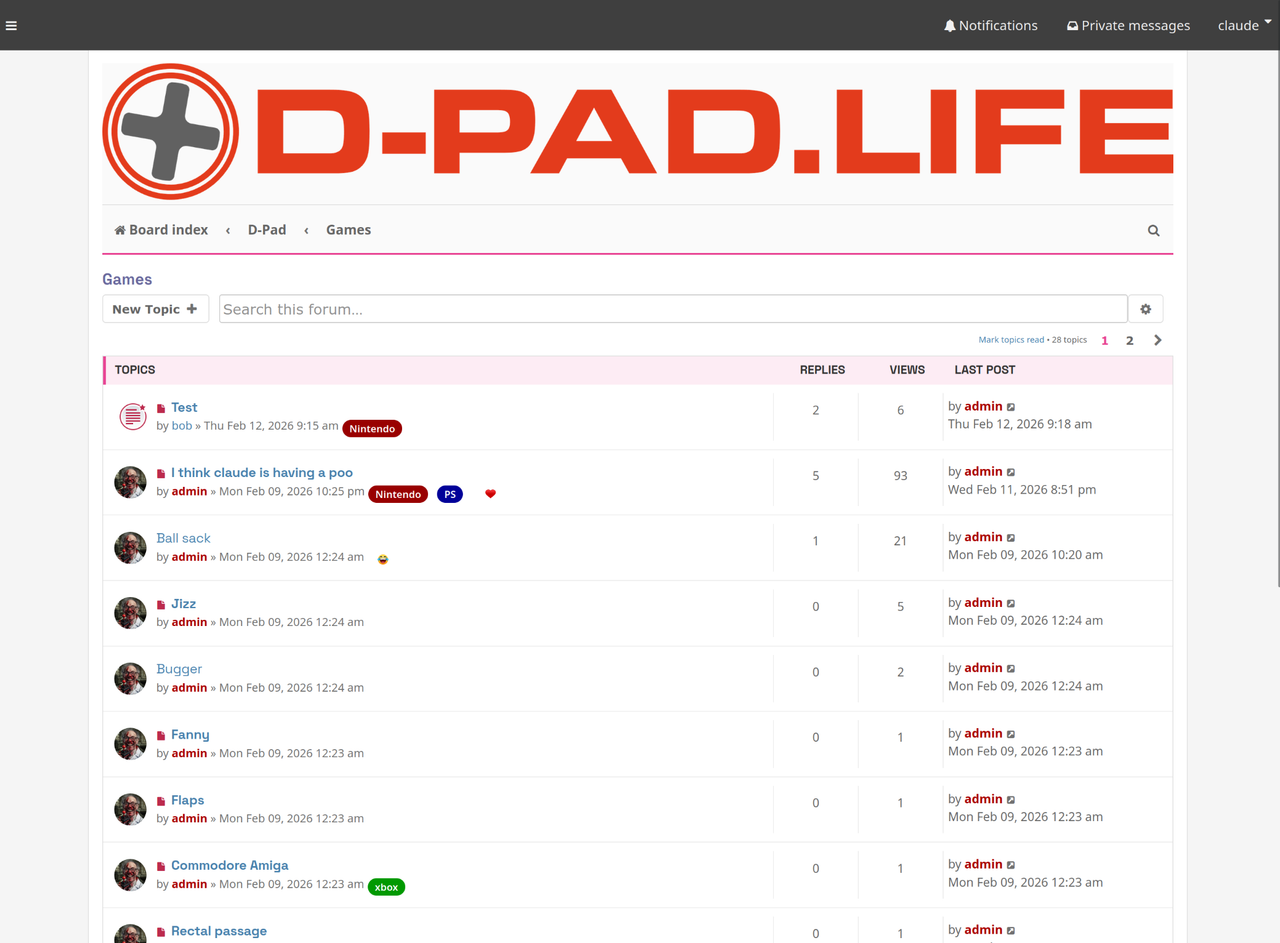Viewport: 1280px width, 943px height.
Task: Create a New Topic
Action: [155, 309]
